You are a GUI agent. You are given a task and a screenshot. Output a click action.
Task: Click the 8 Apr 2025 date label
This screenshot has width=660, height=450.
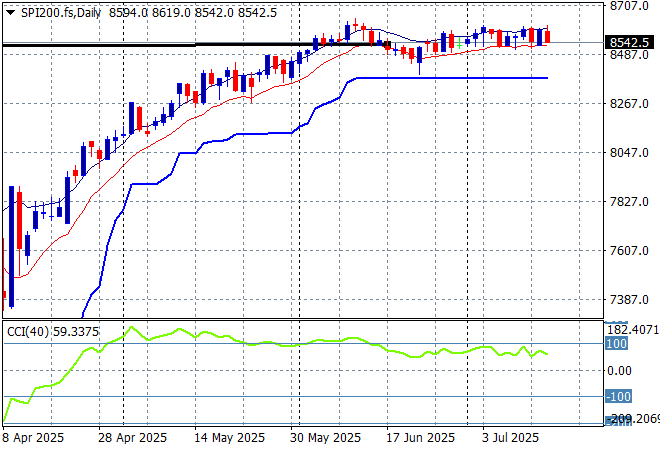point(33,438)
